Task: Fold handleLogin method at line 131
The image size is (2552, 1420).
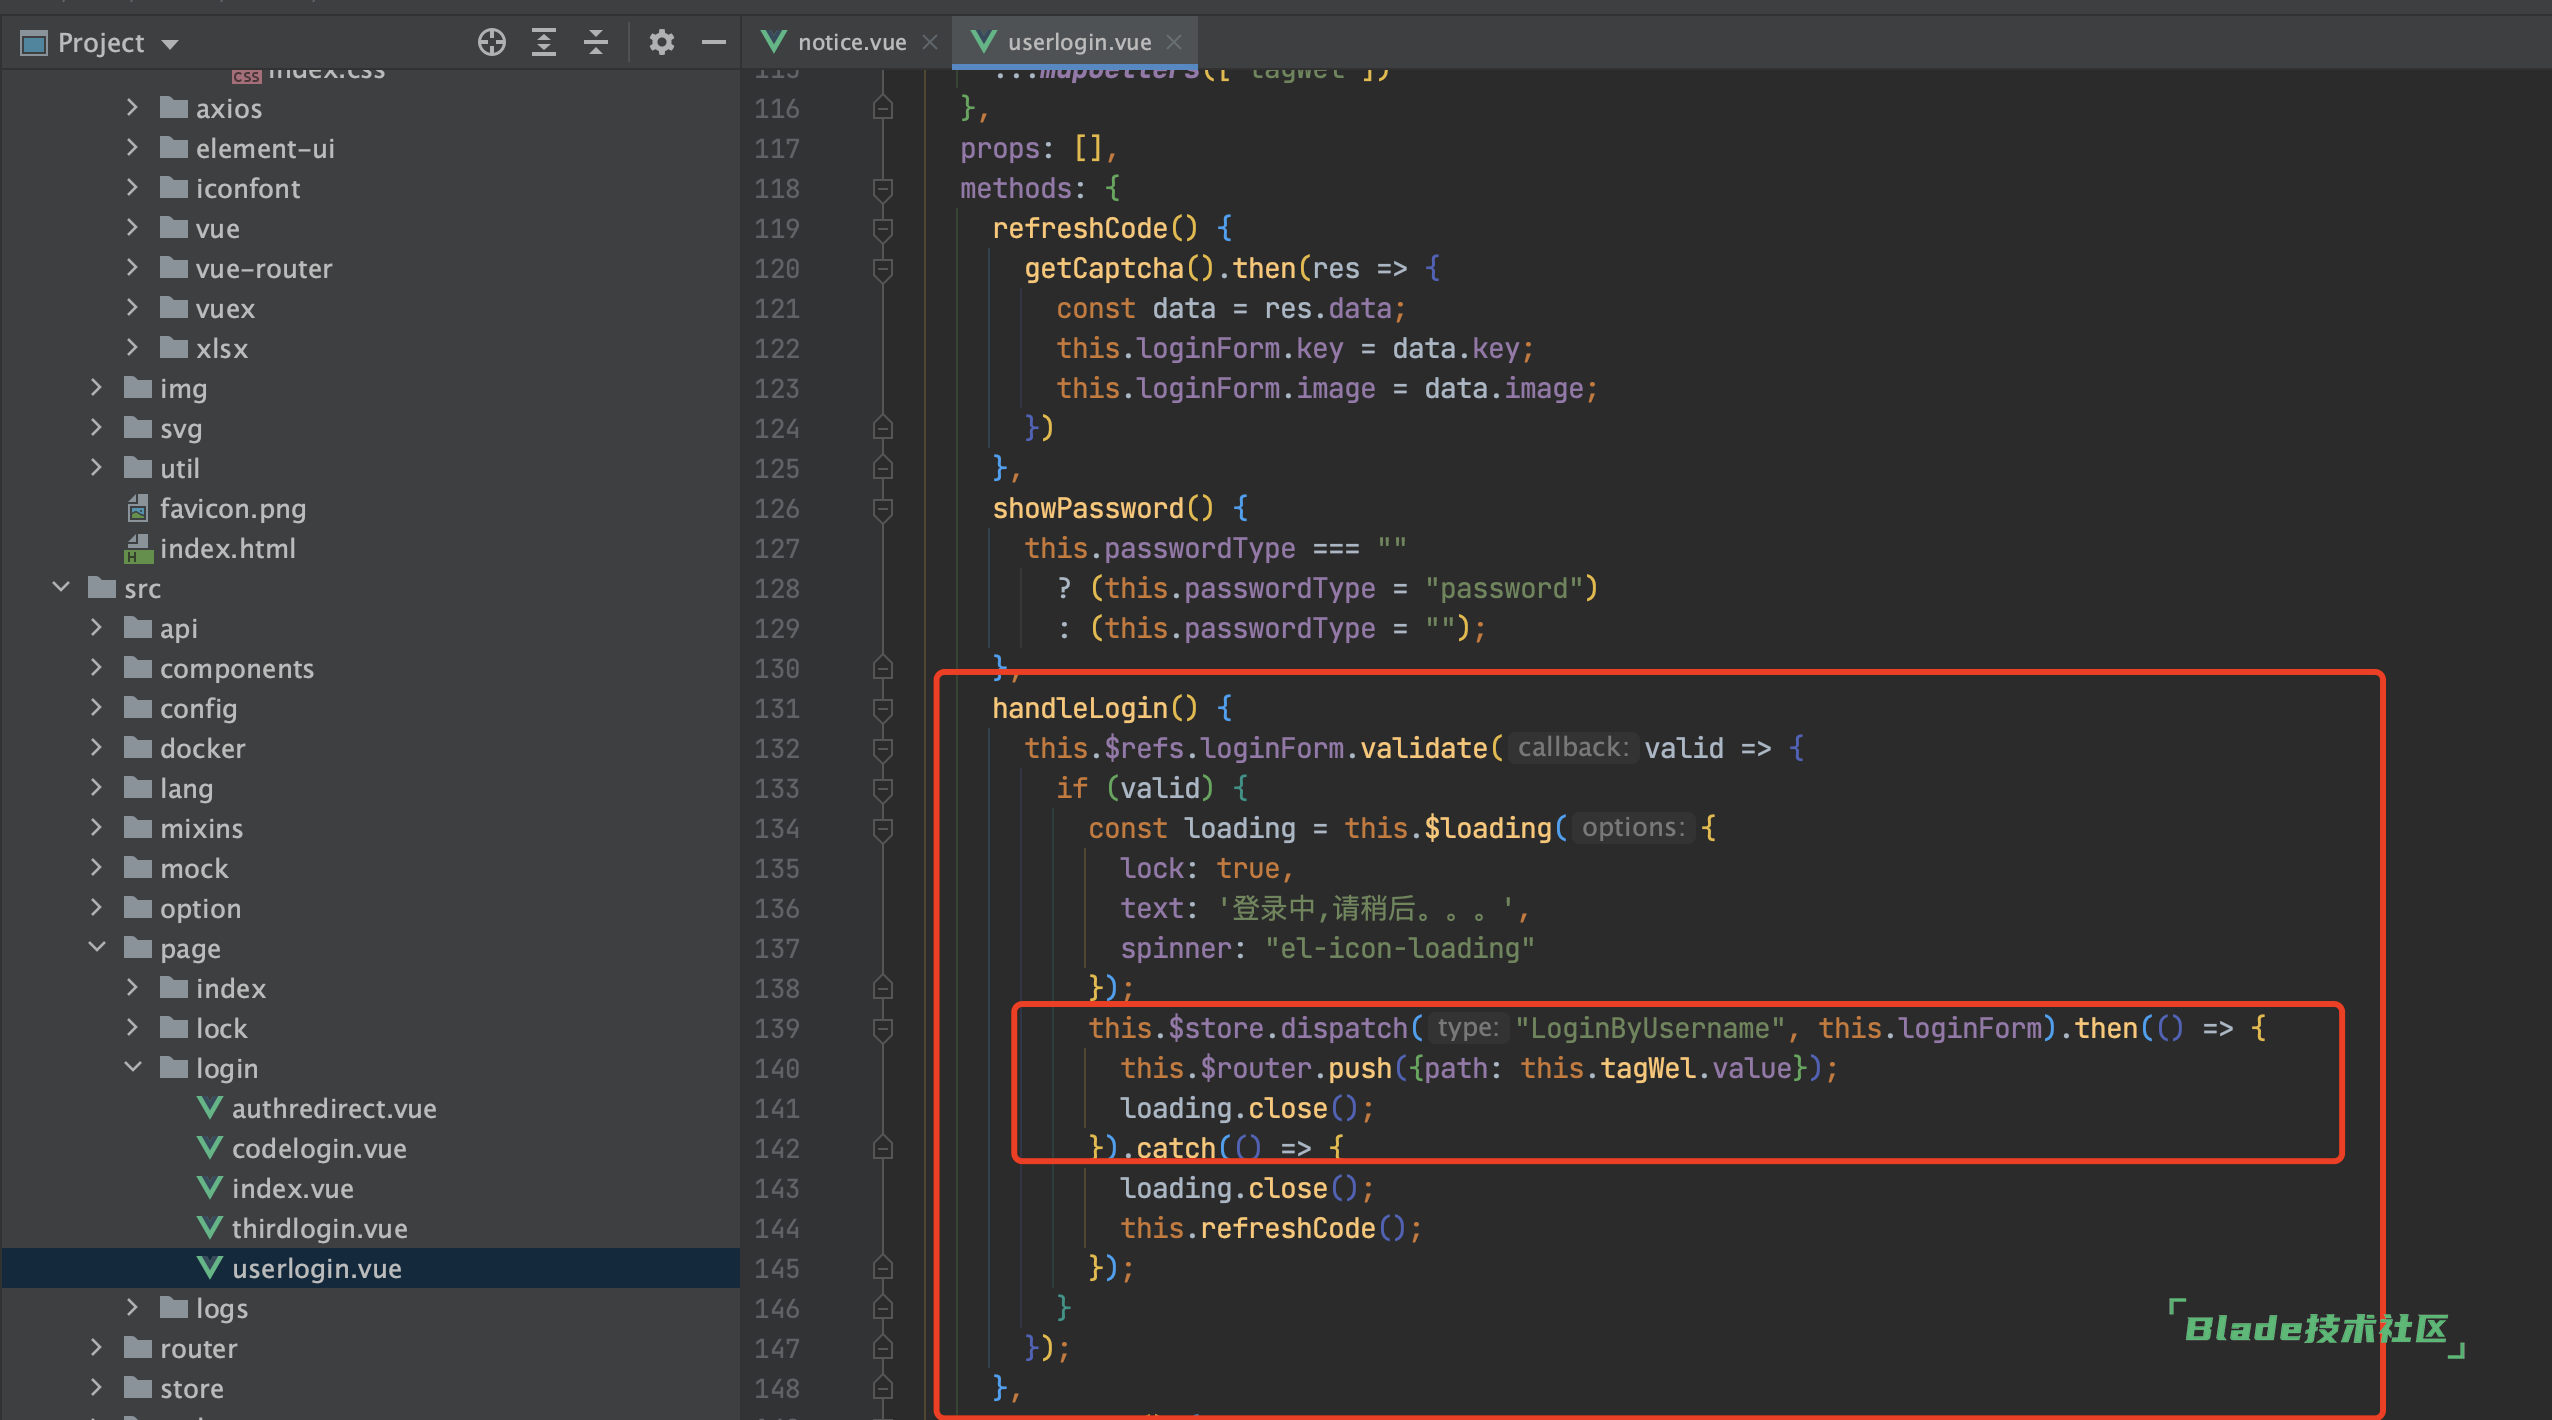Action: (x=882, y=709)
